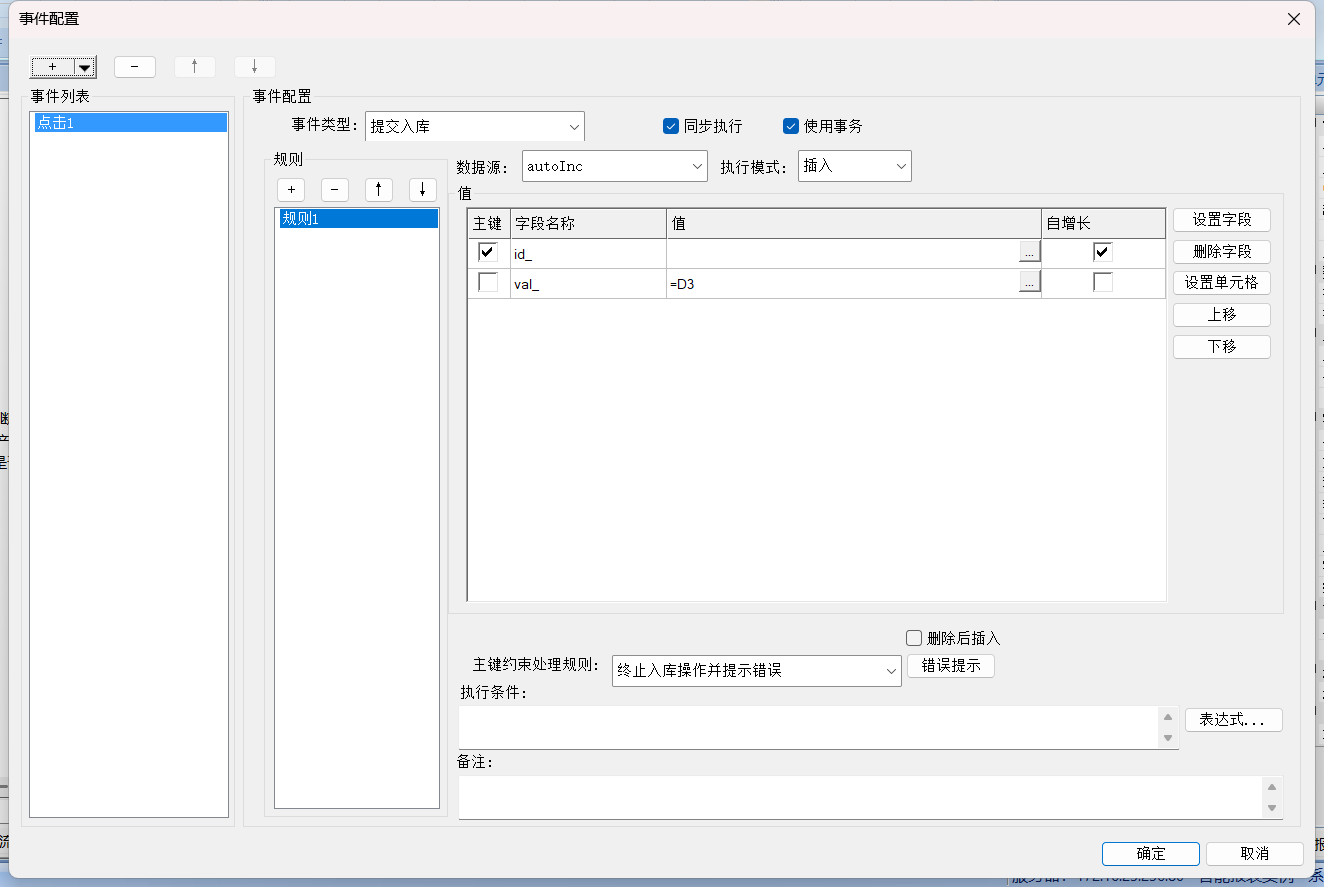Expand the 事件类型 dropdown
The image size is (1324, 887).
coord(475,127)
